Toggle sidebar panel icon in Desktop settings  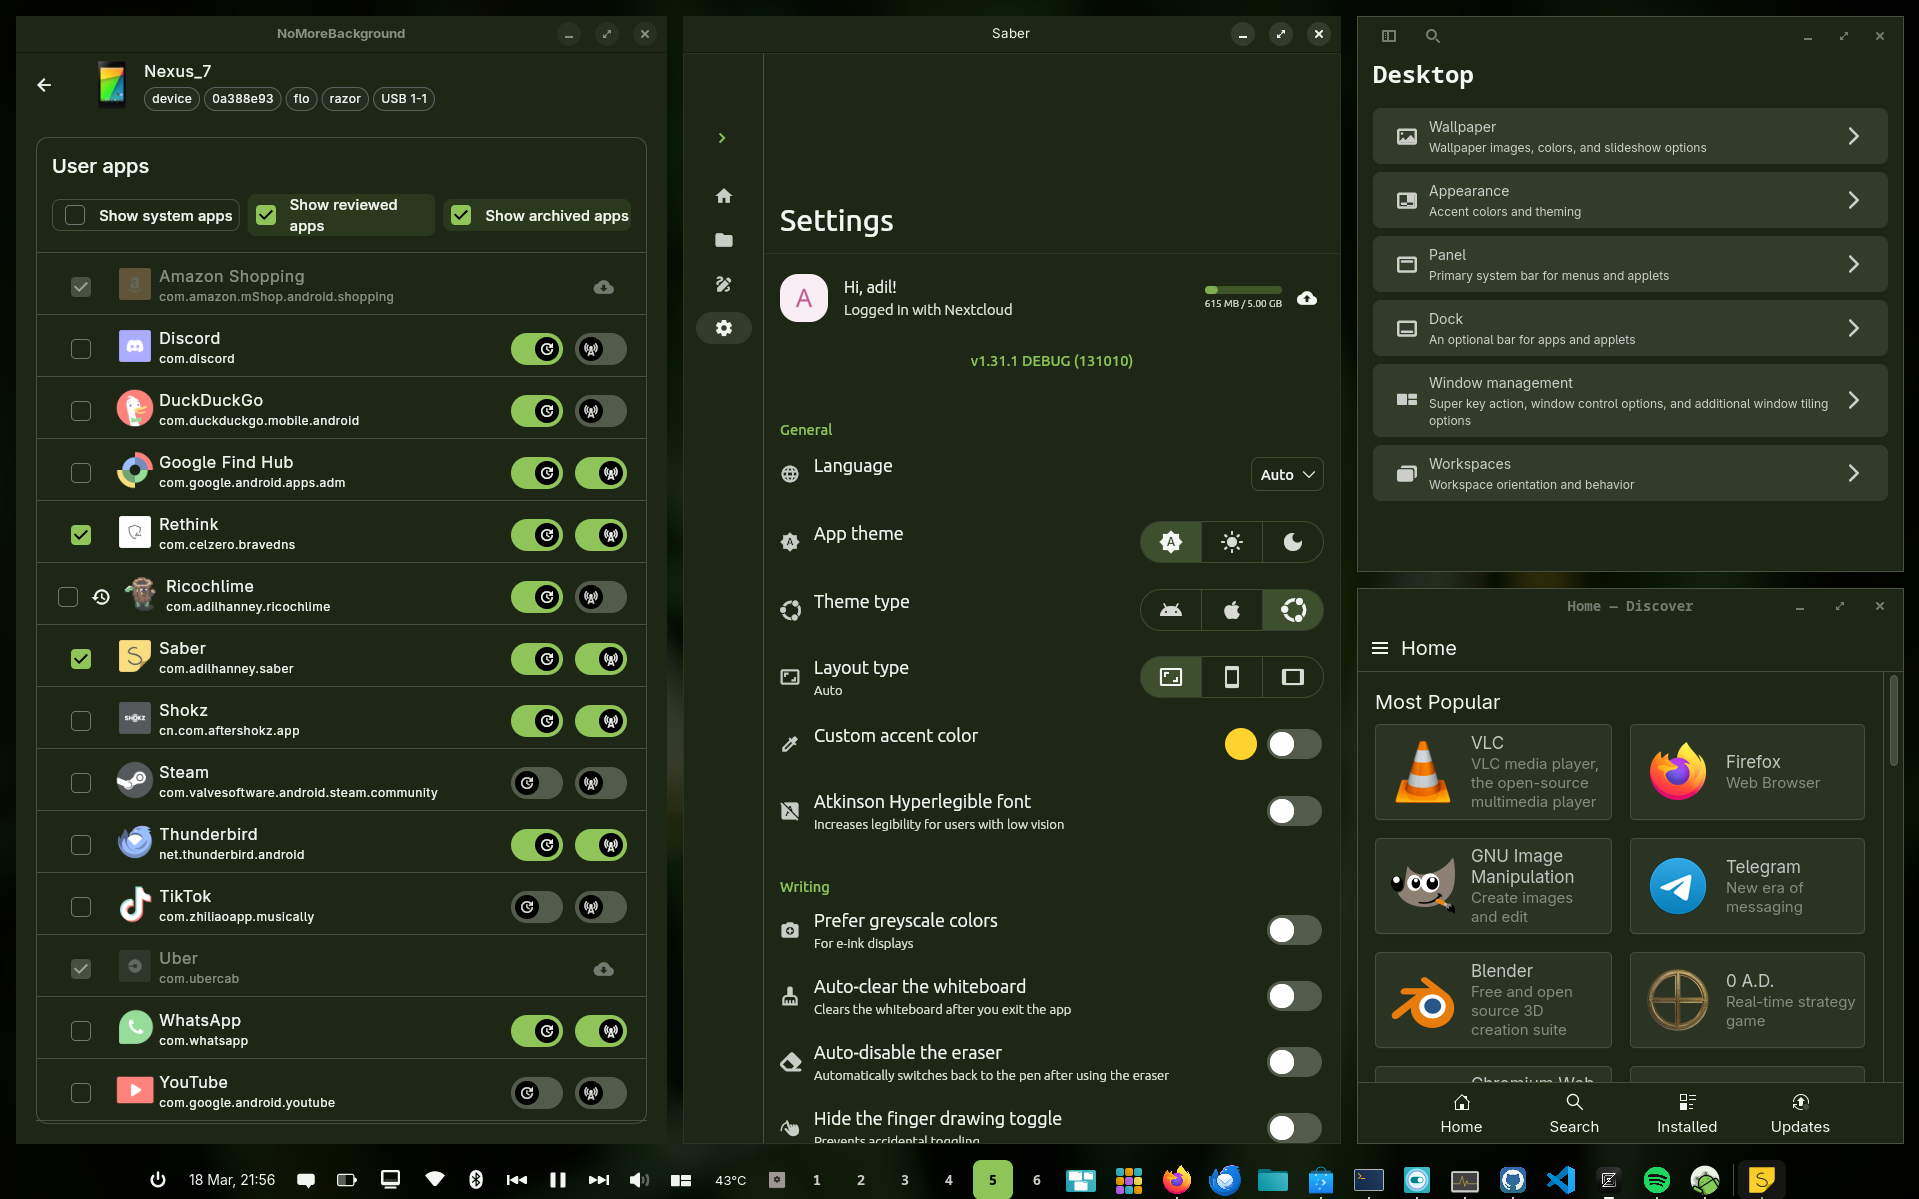[1389, 36]
